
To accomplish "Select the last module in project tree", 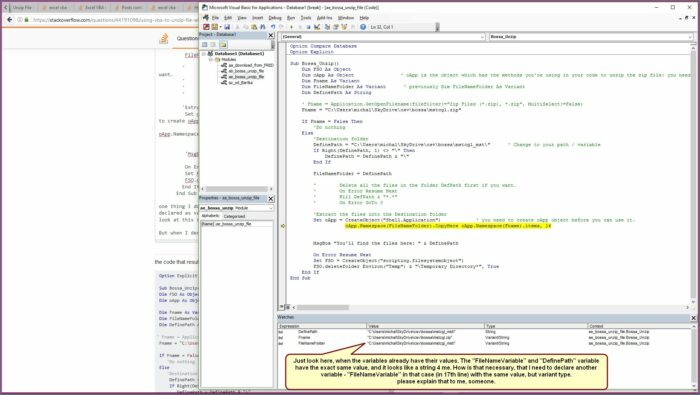I will (237, 83).
